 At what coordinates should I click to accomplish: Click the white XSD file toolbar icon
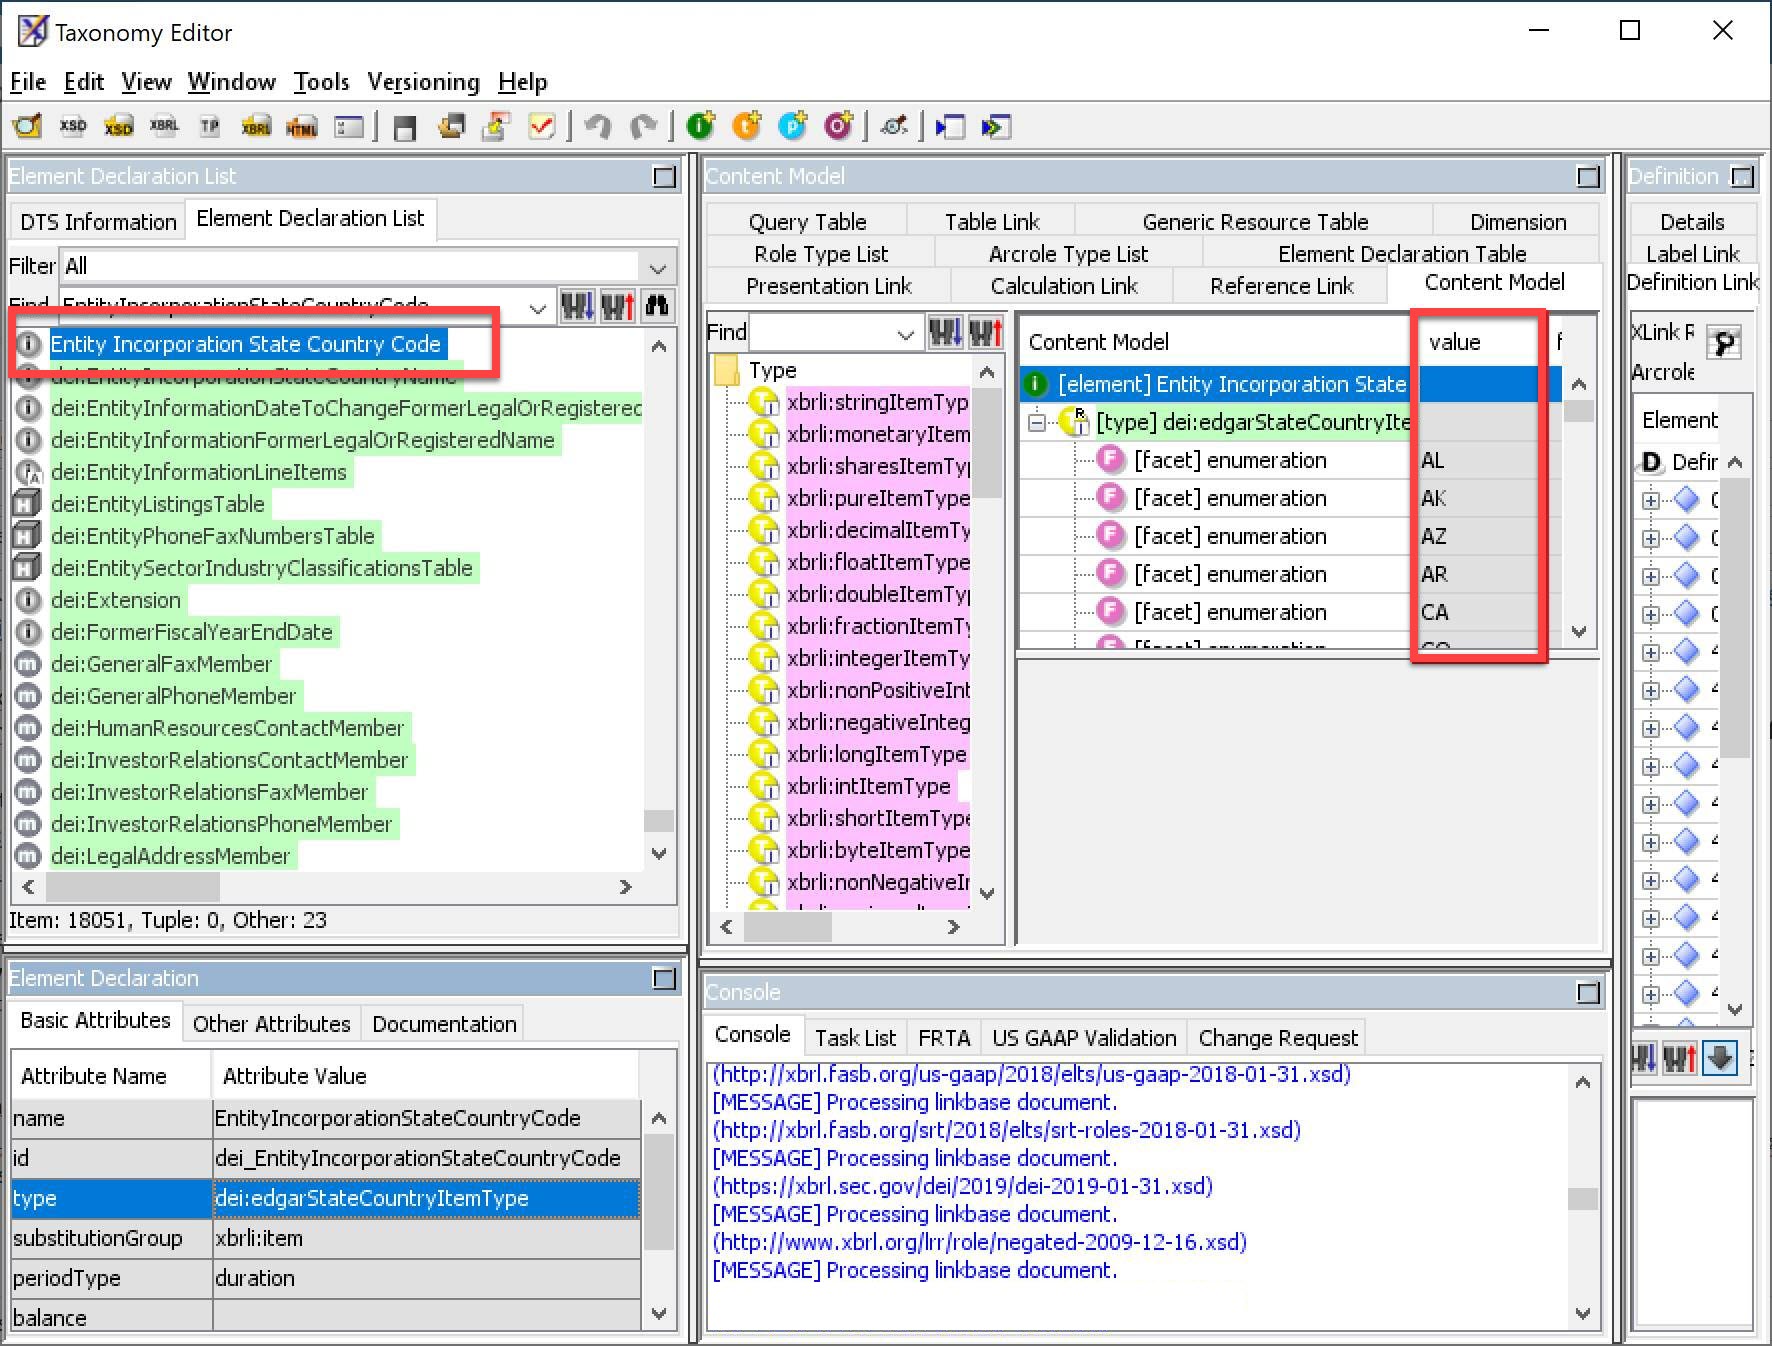73,126
